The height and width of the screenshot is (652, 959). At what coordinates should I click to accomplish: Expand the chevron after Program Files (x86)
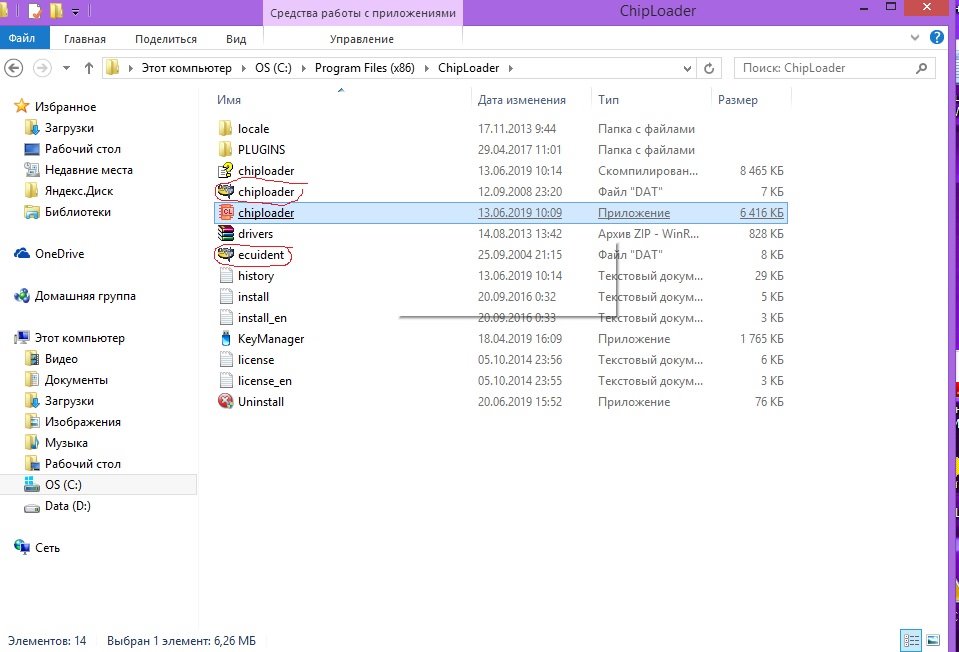click(x=427, y=68)
